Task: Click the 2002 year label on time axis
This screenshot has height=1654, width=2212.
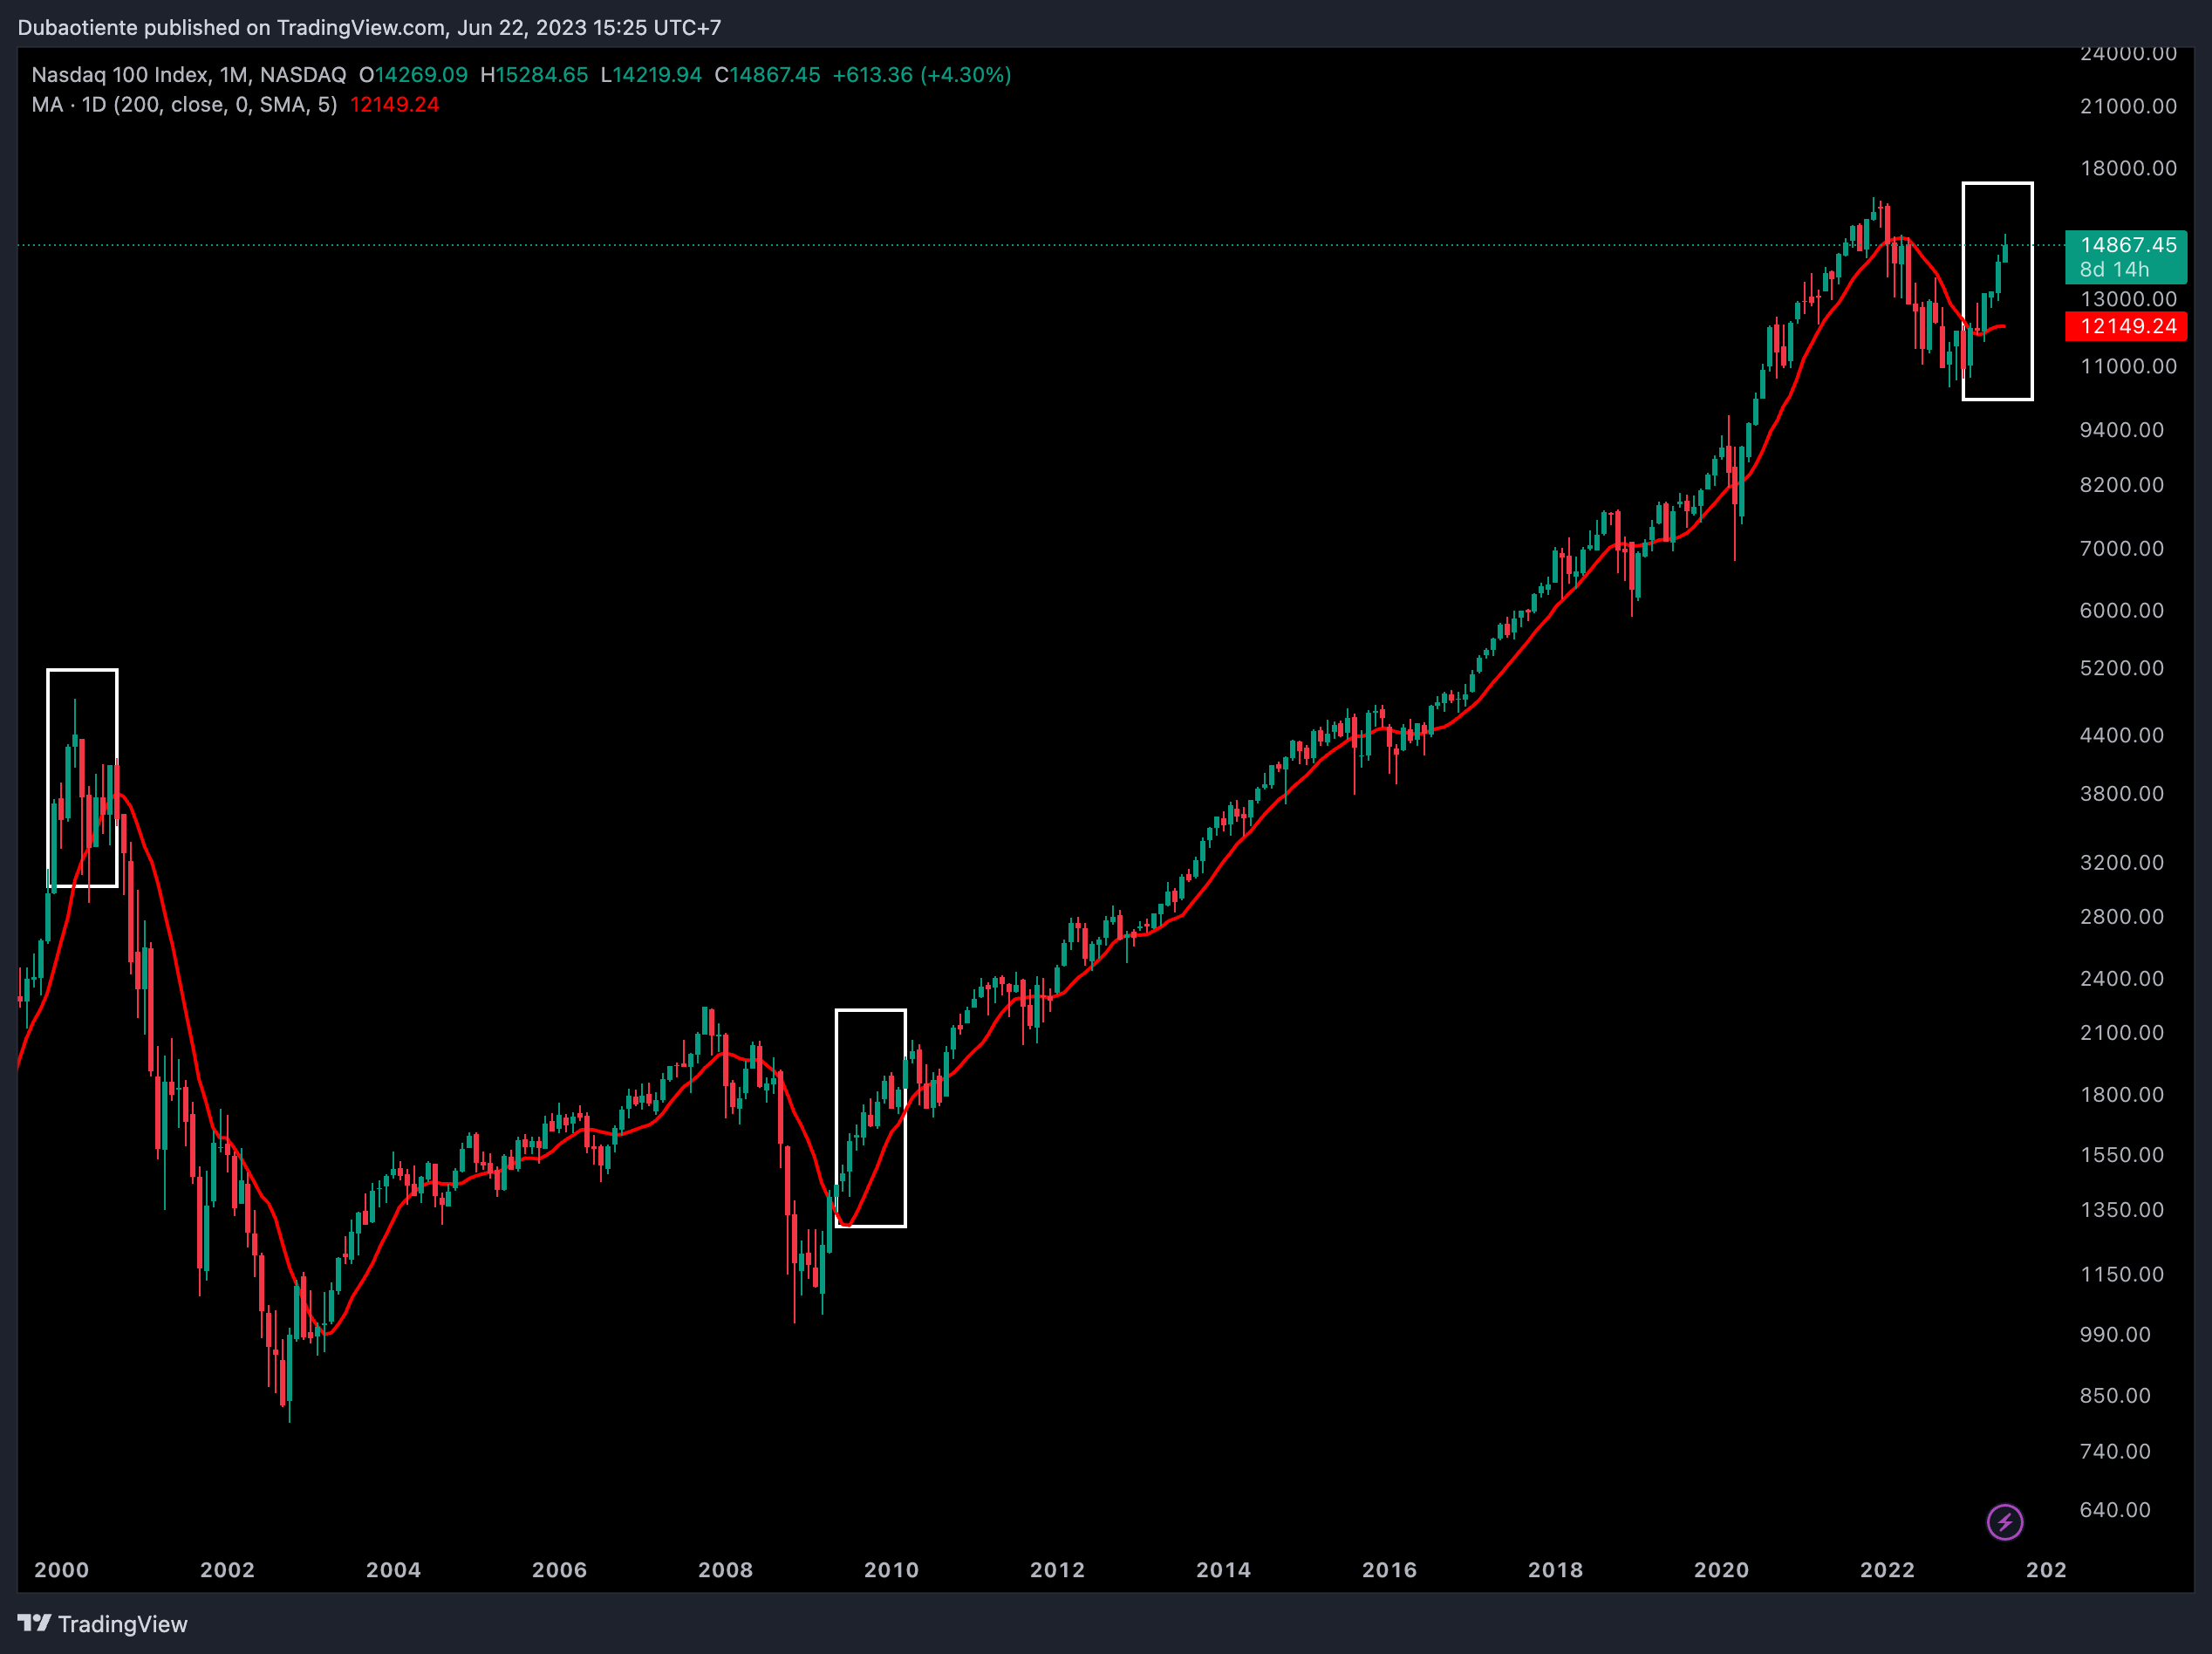Action: (228, 1570)
